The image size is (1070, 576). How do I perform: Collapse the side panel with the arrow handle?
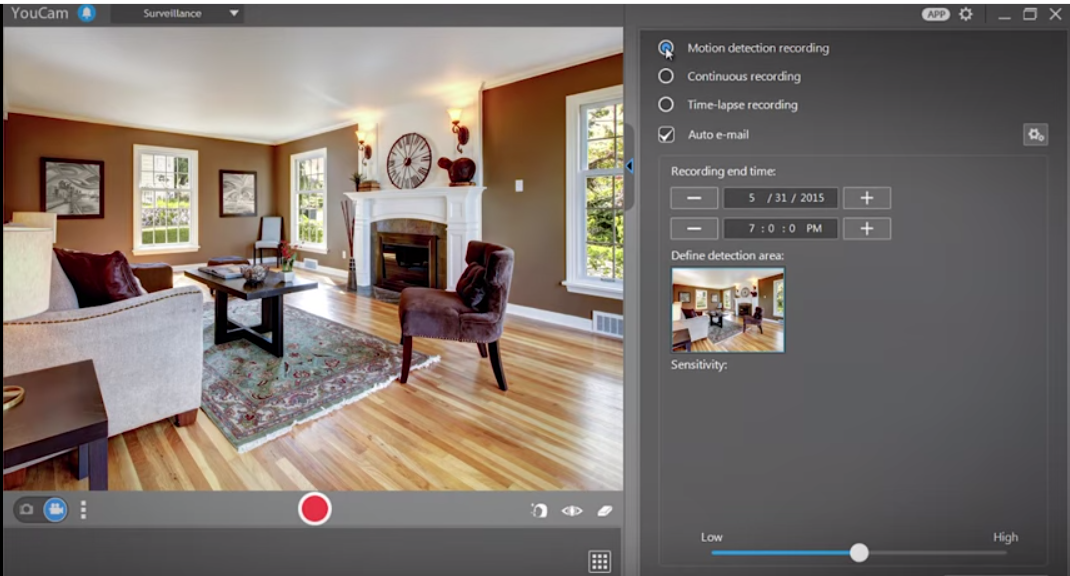(x=630, y=166)
